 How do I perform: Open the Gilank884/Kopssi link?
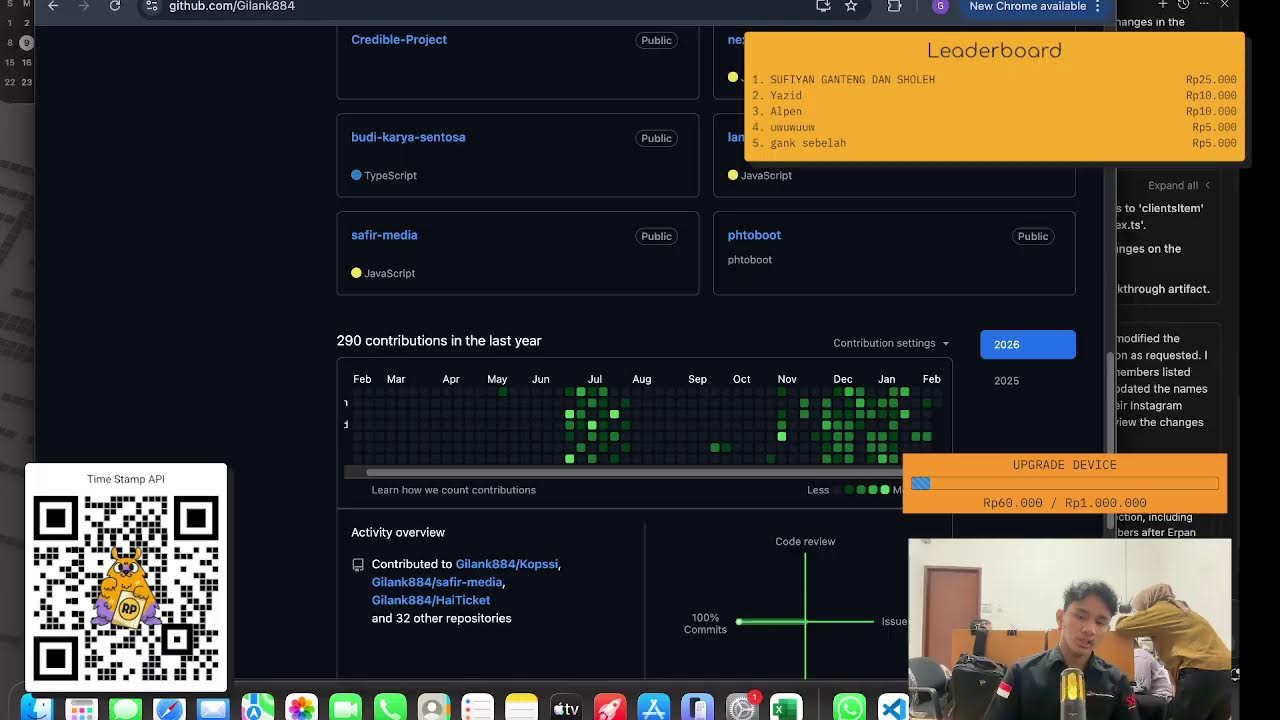coord(507,564)
